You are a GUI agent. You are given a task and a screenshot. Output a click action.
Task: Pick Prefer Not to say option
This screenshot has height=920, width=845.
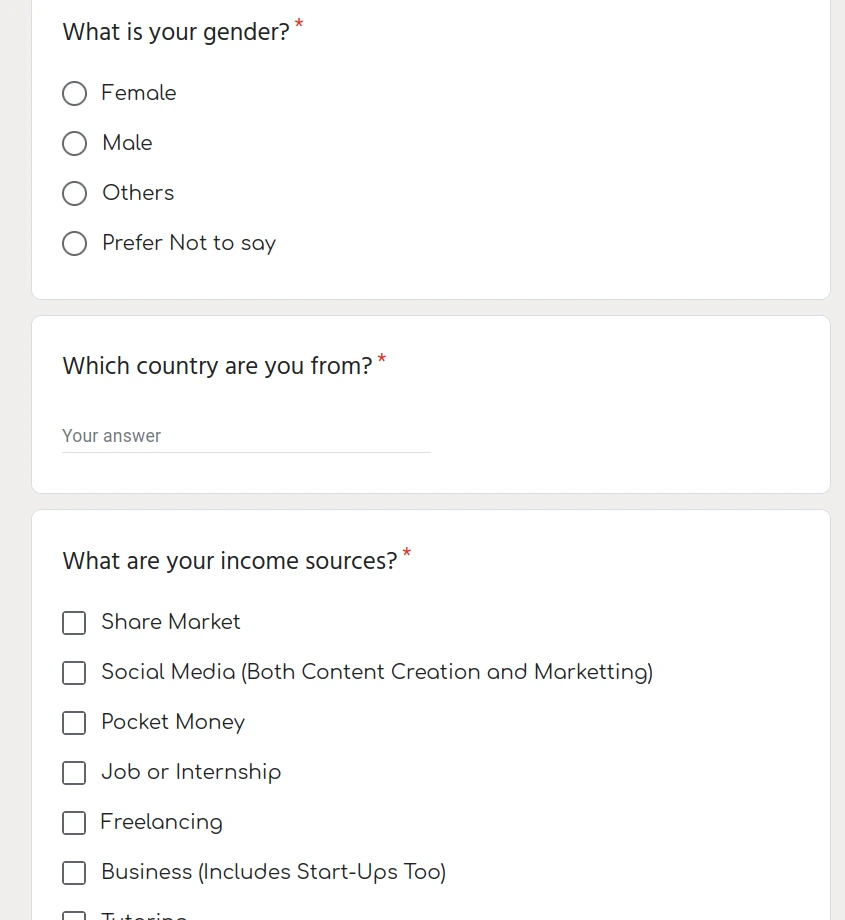click(x=75, y=243)
